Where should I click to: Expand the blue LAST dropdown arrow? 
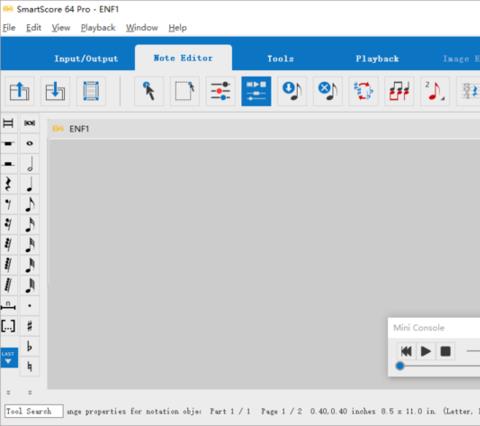click(x=9, y=358)
